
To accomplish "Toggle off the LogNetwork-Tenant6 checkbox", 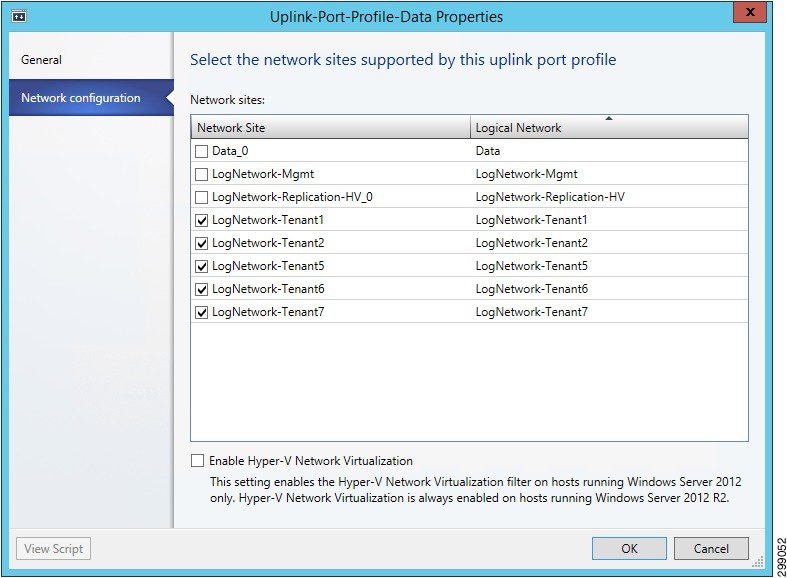I will (201, 290).
